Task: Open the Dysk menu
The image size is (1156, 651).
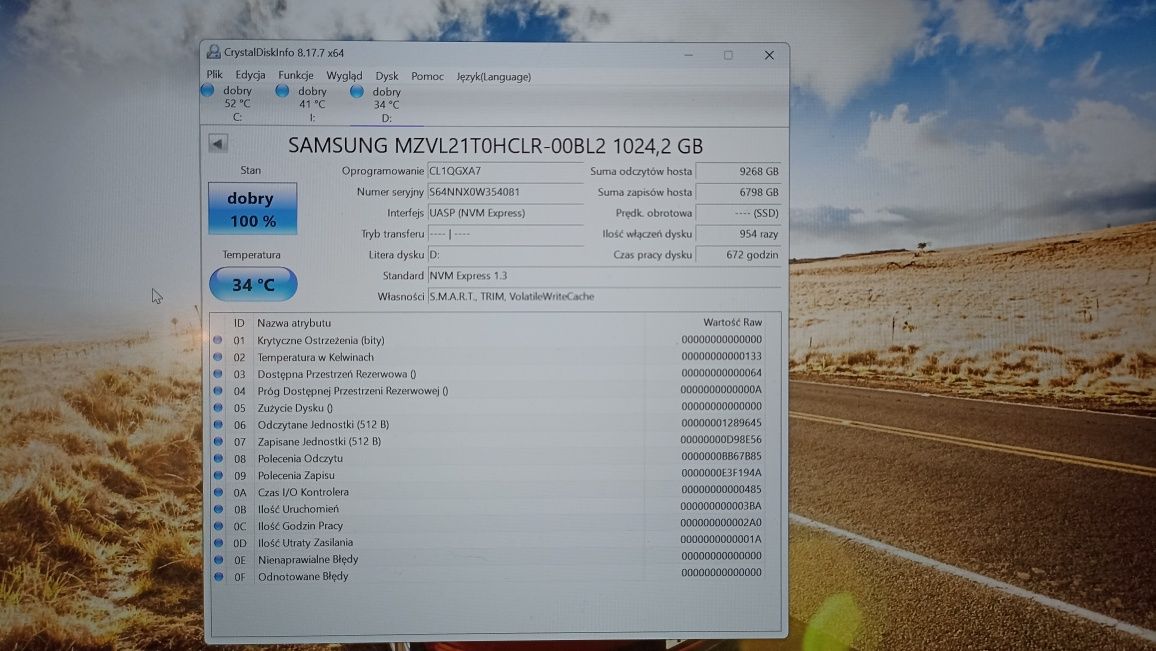Action: coord(386,76)
